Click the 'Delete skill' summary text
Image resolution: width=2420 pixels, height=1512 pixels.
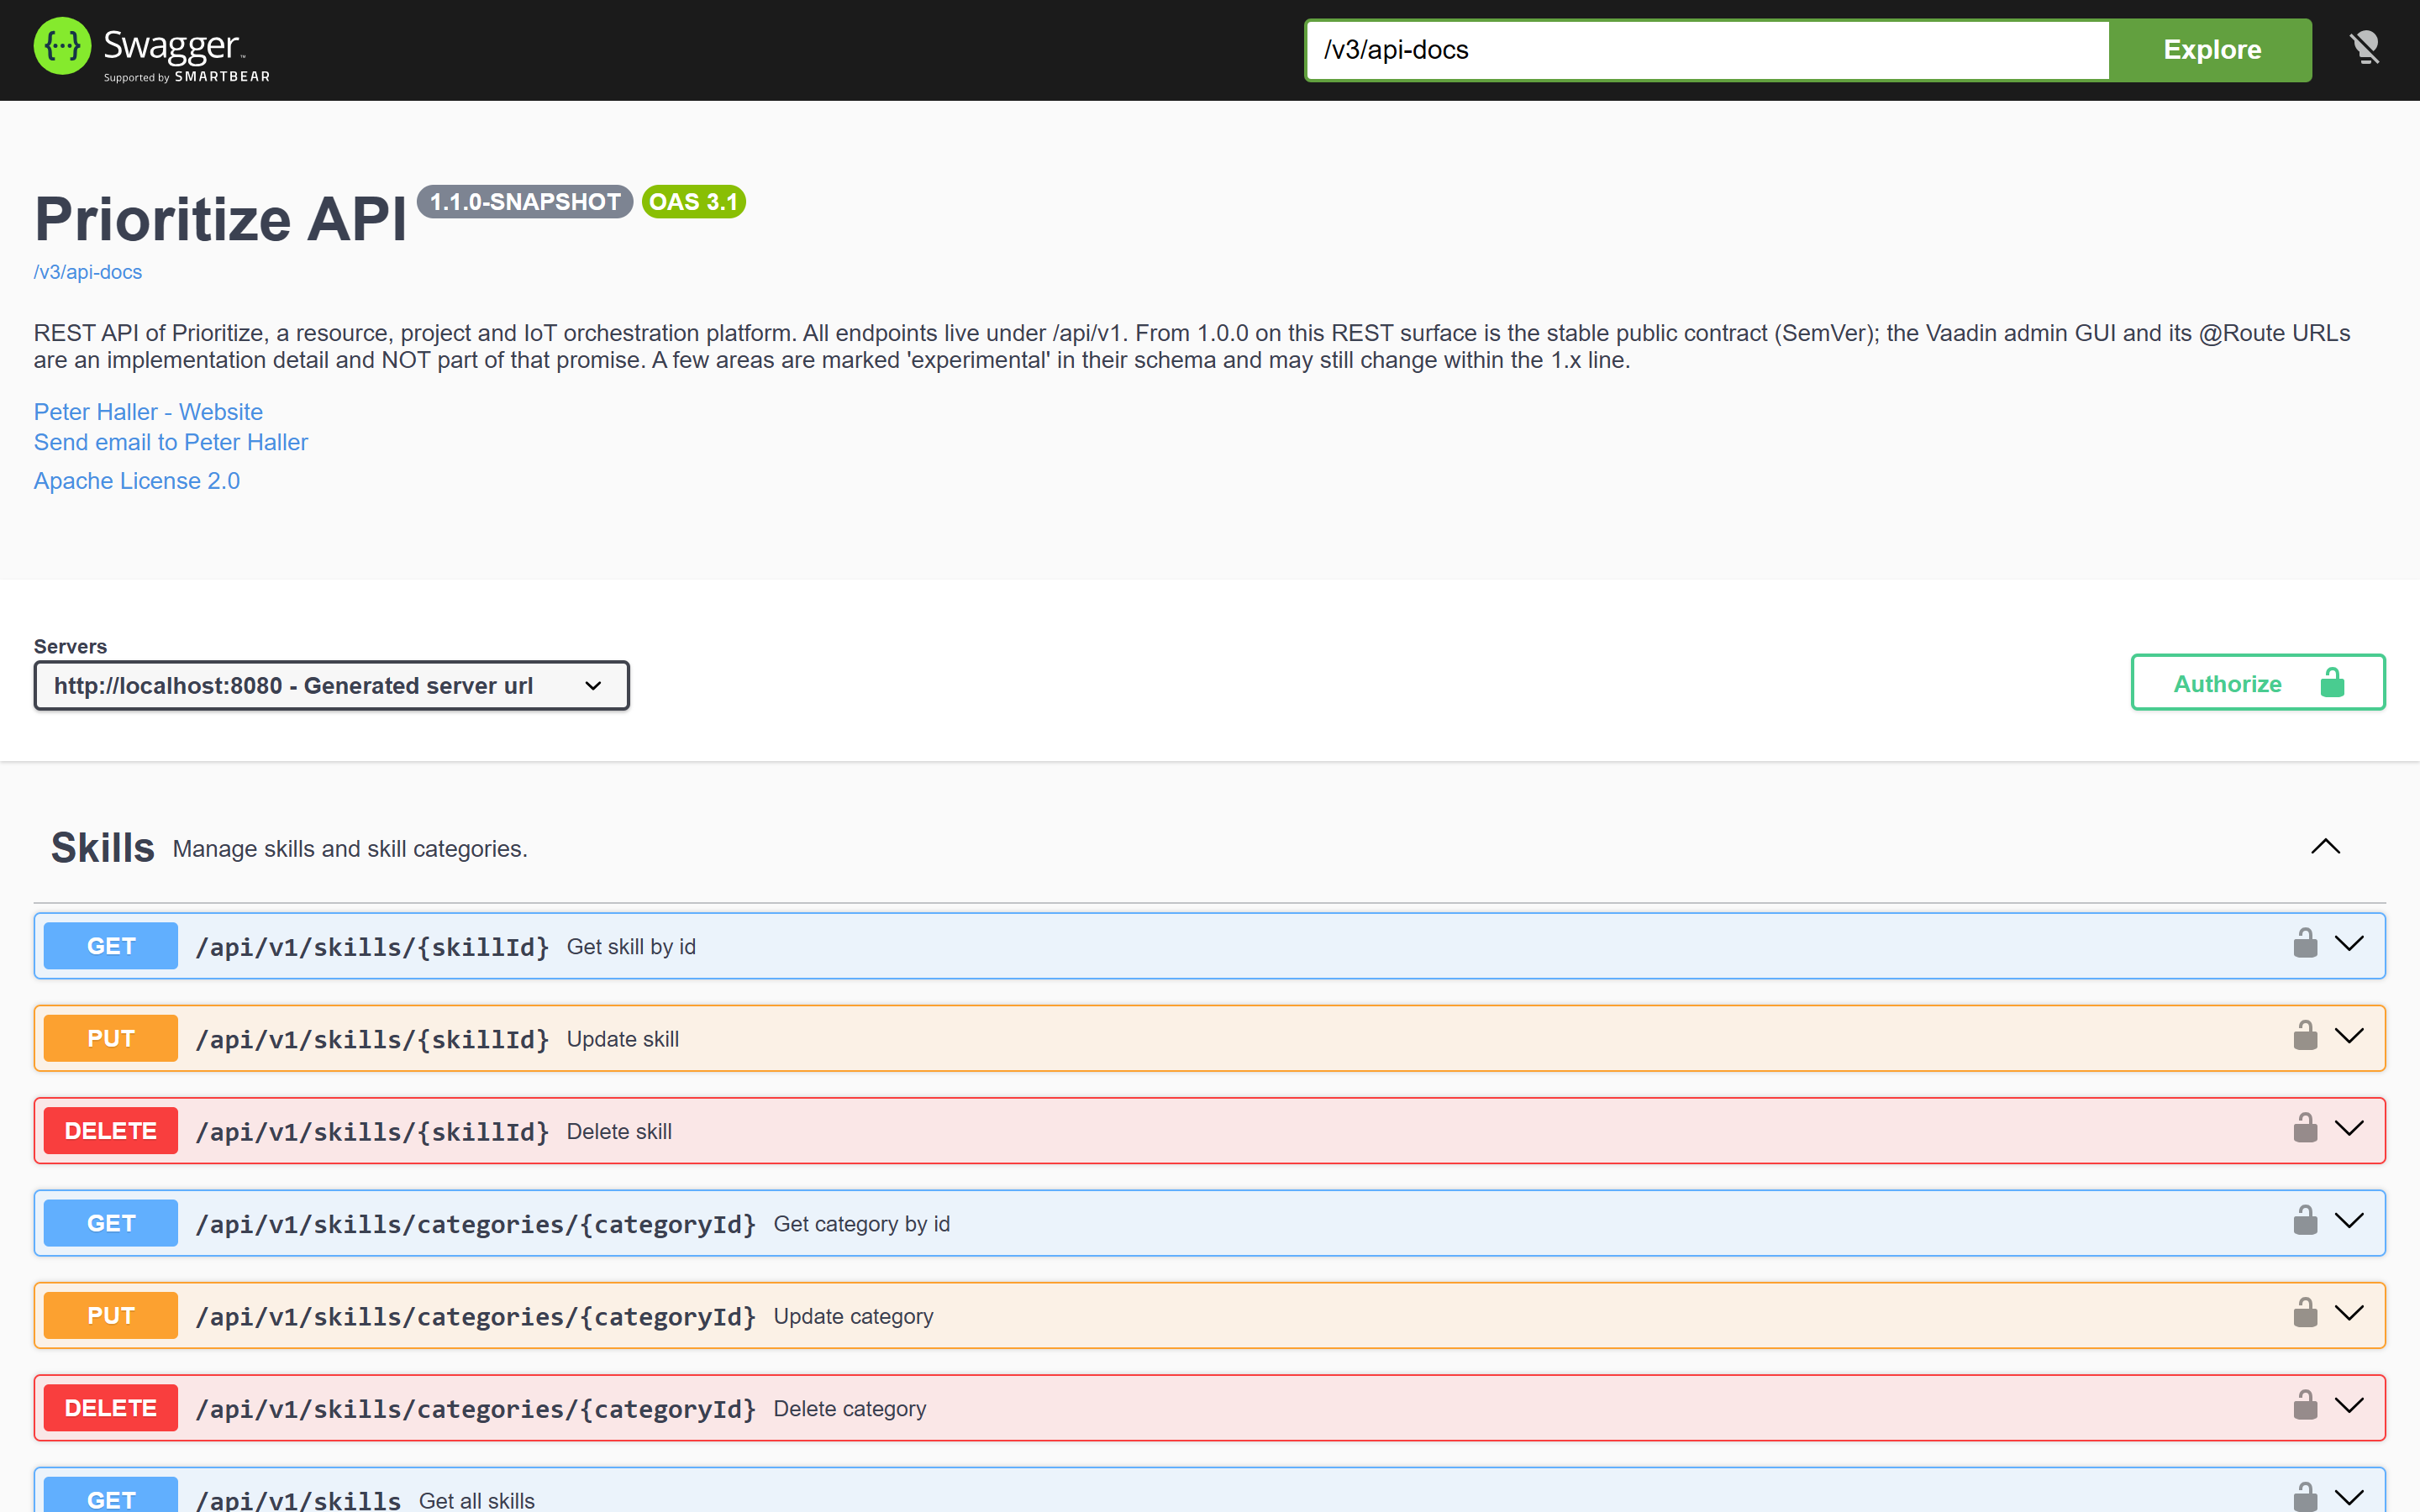(619, 1132)
